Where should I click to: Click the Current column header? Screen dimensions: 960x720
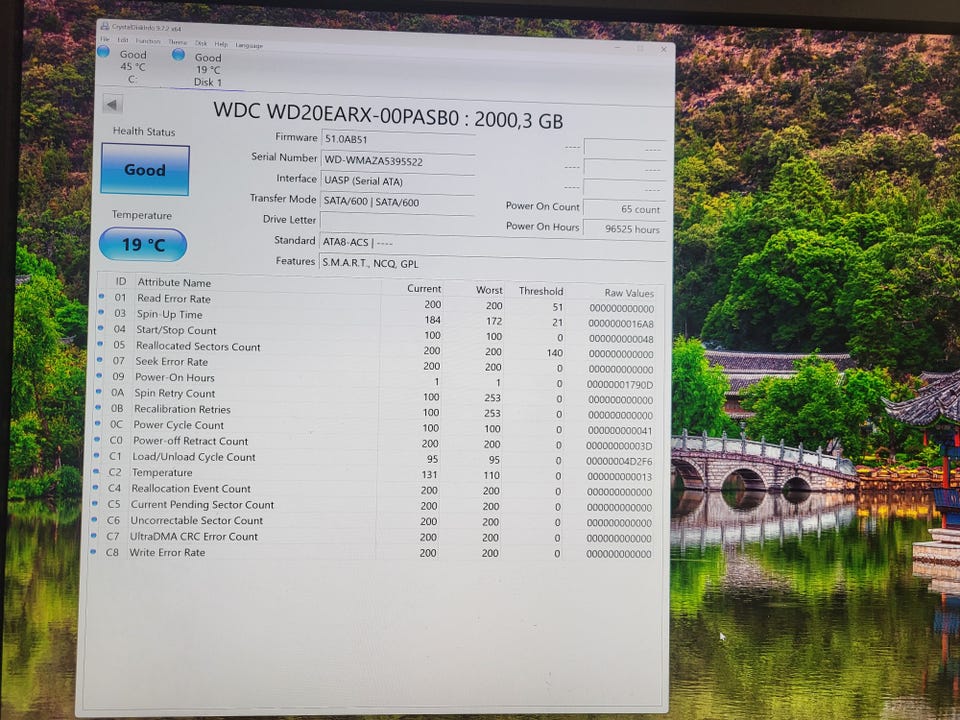click(424, 288)
